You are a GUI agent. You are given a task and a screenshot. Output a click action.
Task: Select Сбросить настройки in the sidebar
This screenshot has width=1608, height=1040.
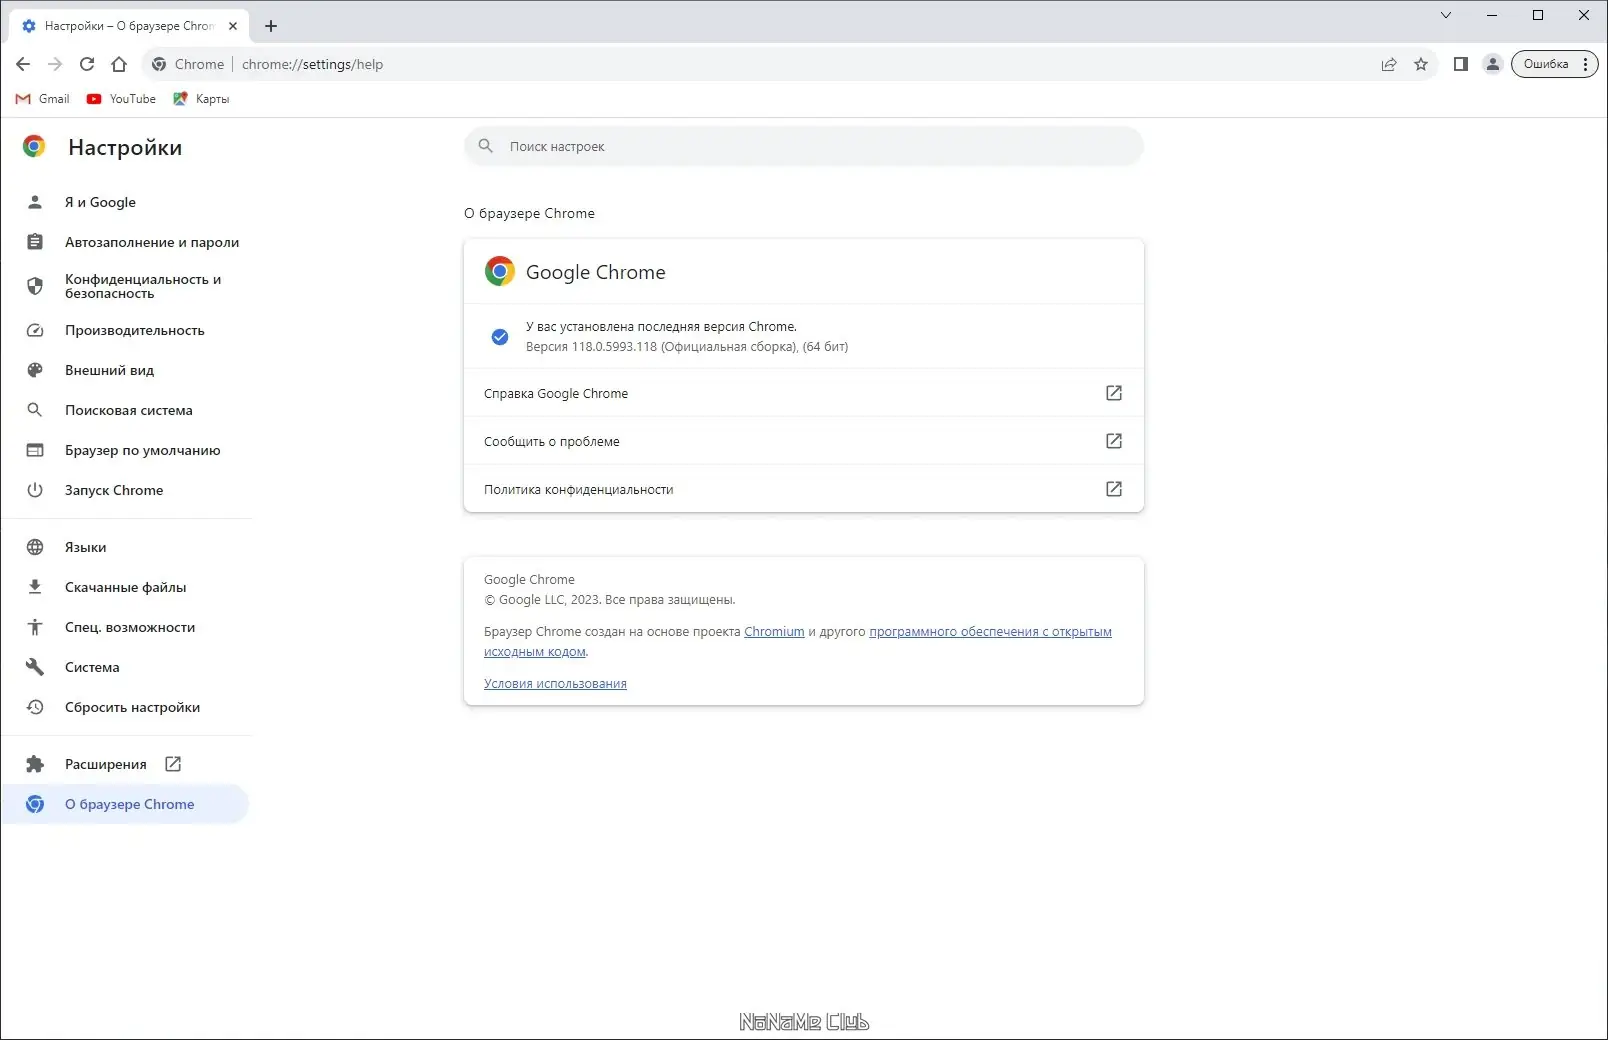click(126, 707)
